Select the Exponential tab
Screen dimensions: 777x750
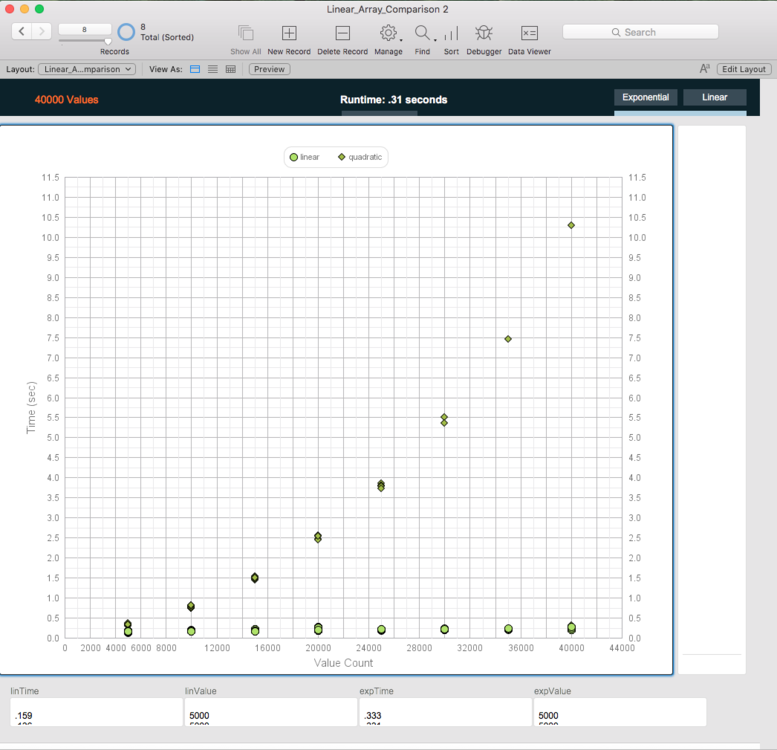point(645,97)
